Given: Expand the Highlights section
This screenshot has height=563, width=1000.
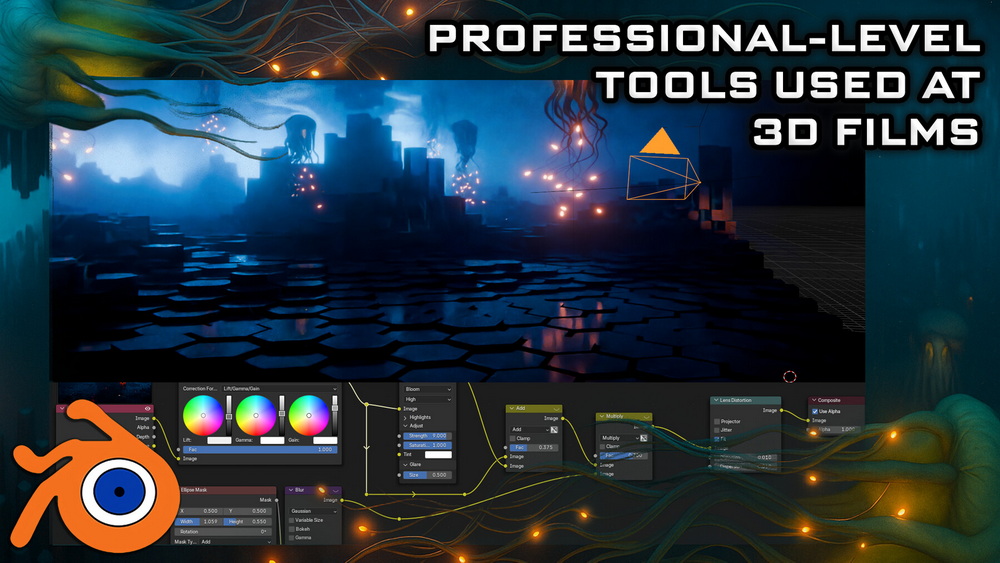Looking at the screenshot, I should 406,418.
